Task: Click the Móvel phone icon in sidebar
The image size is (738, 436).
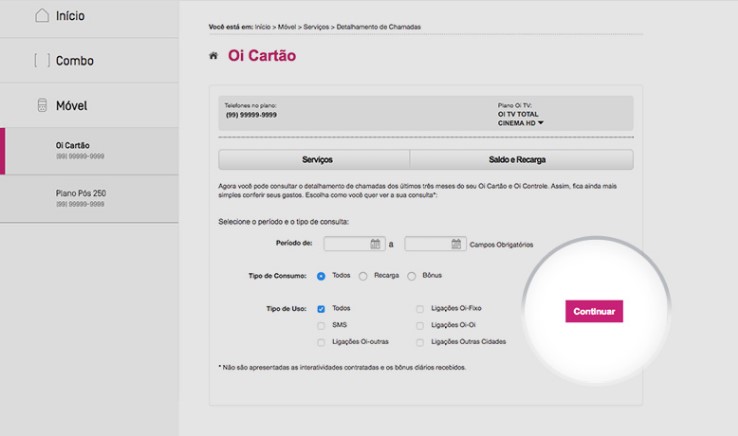Action: (x=42, y=105)
